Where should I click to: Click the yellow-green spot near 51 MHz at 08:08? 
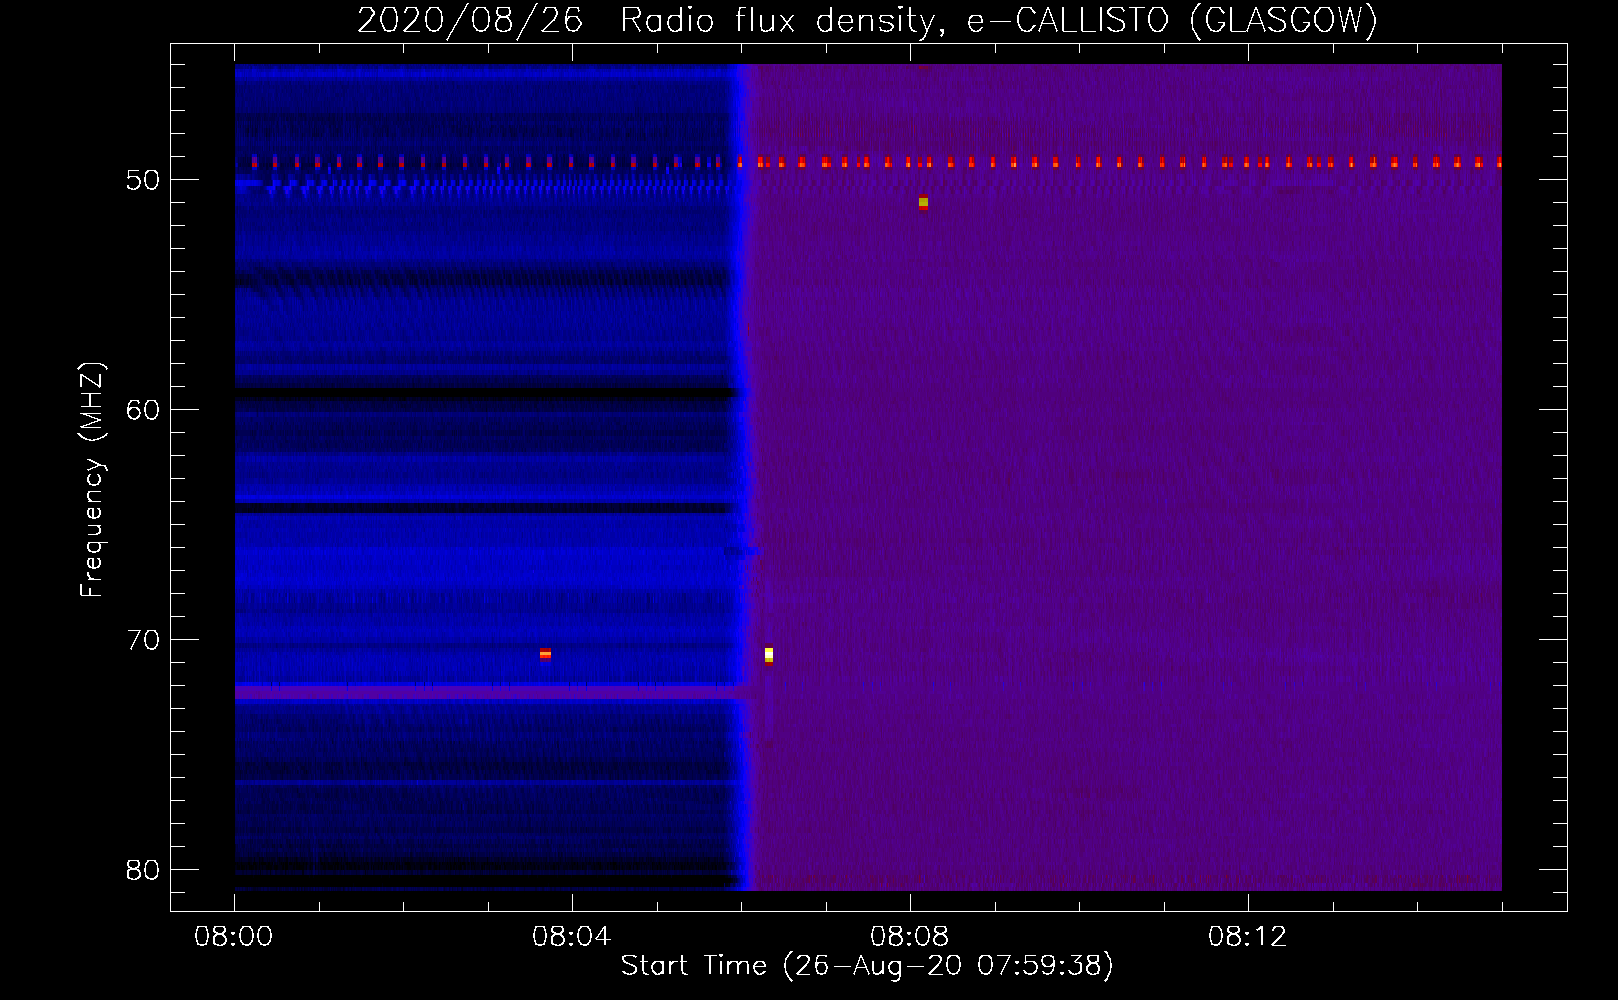pos(923,203)
